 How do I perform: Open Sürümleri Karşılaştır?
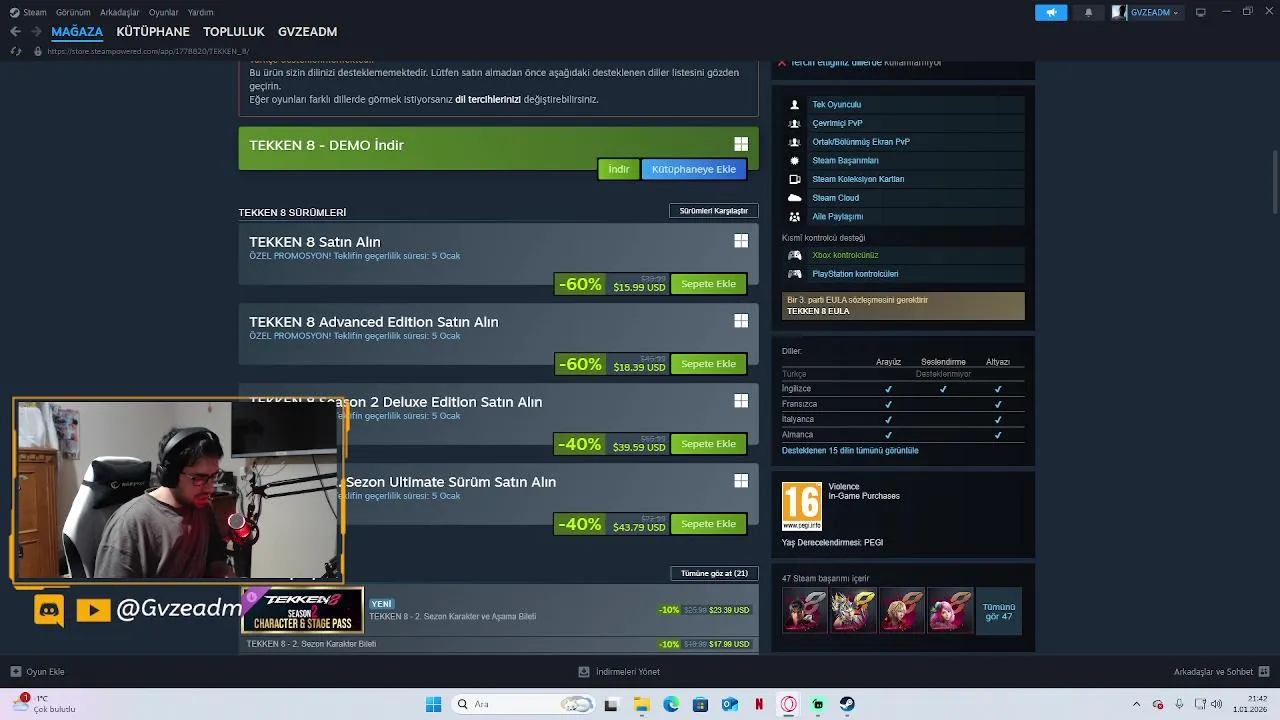[714, 211]
